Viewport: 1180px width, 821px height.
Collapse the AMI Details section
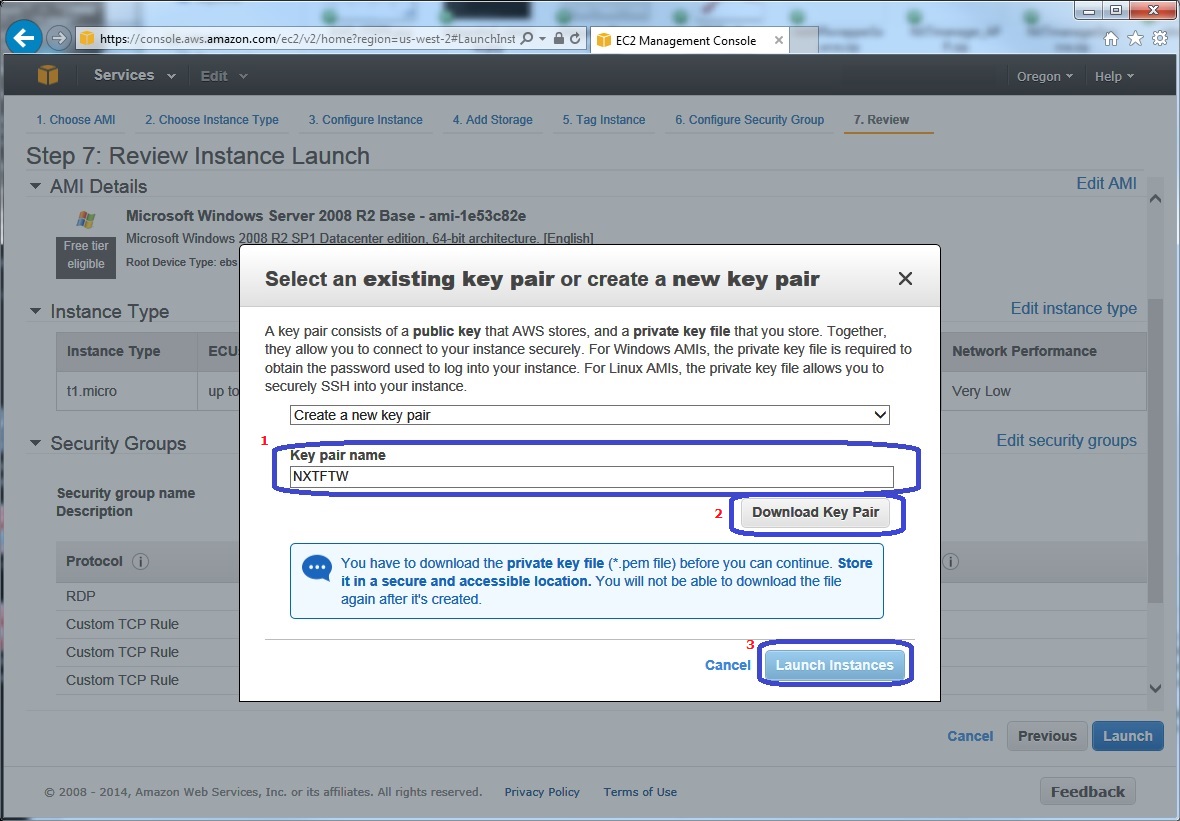click(35, 186)
